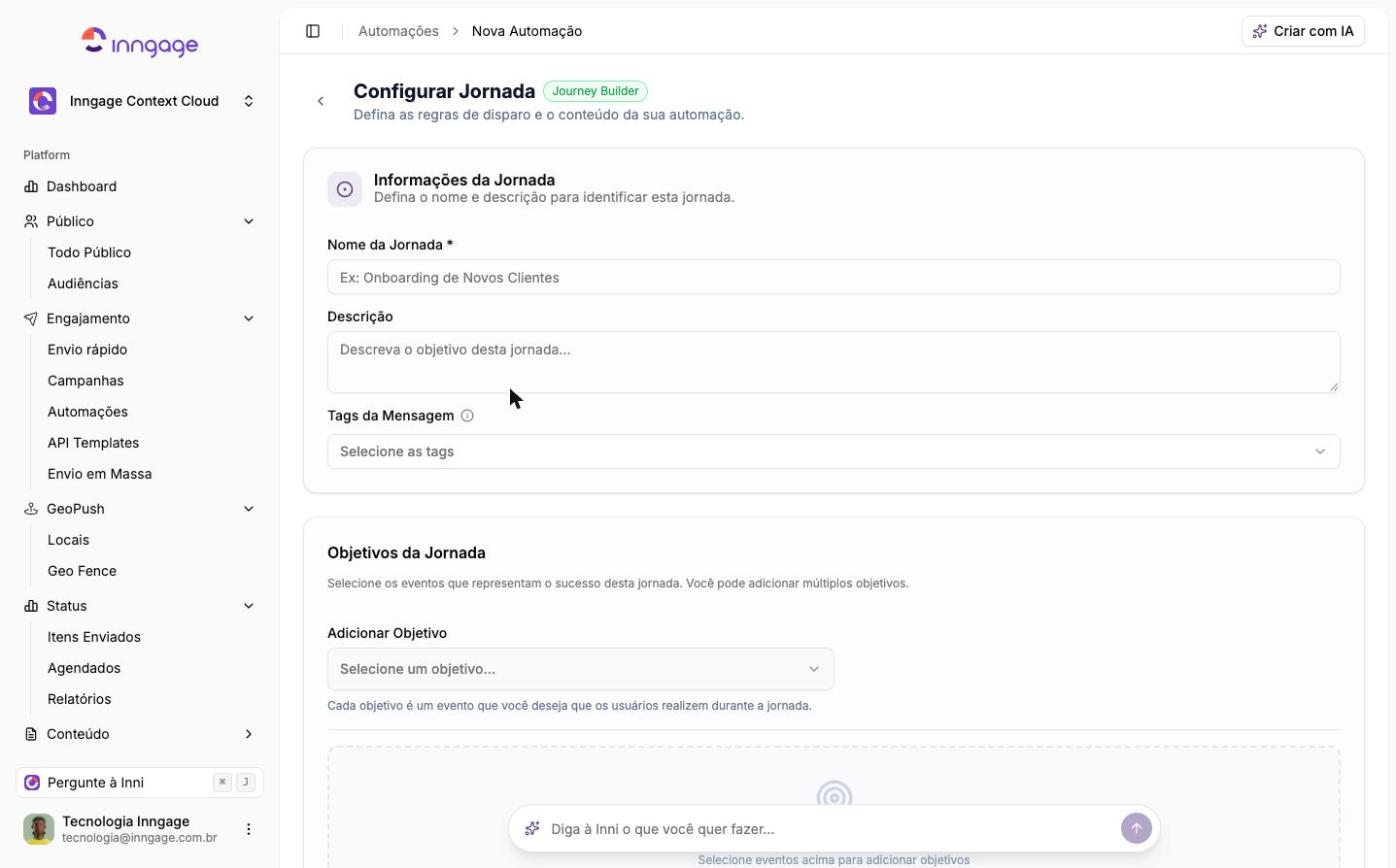Open Envio em Massa

coord(100,474)
